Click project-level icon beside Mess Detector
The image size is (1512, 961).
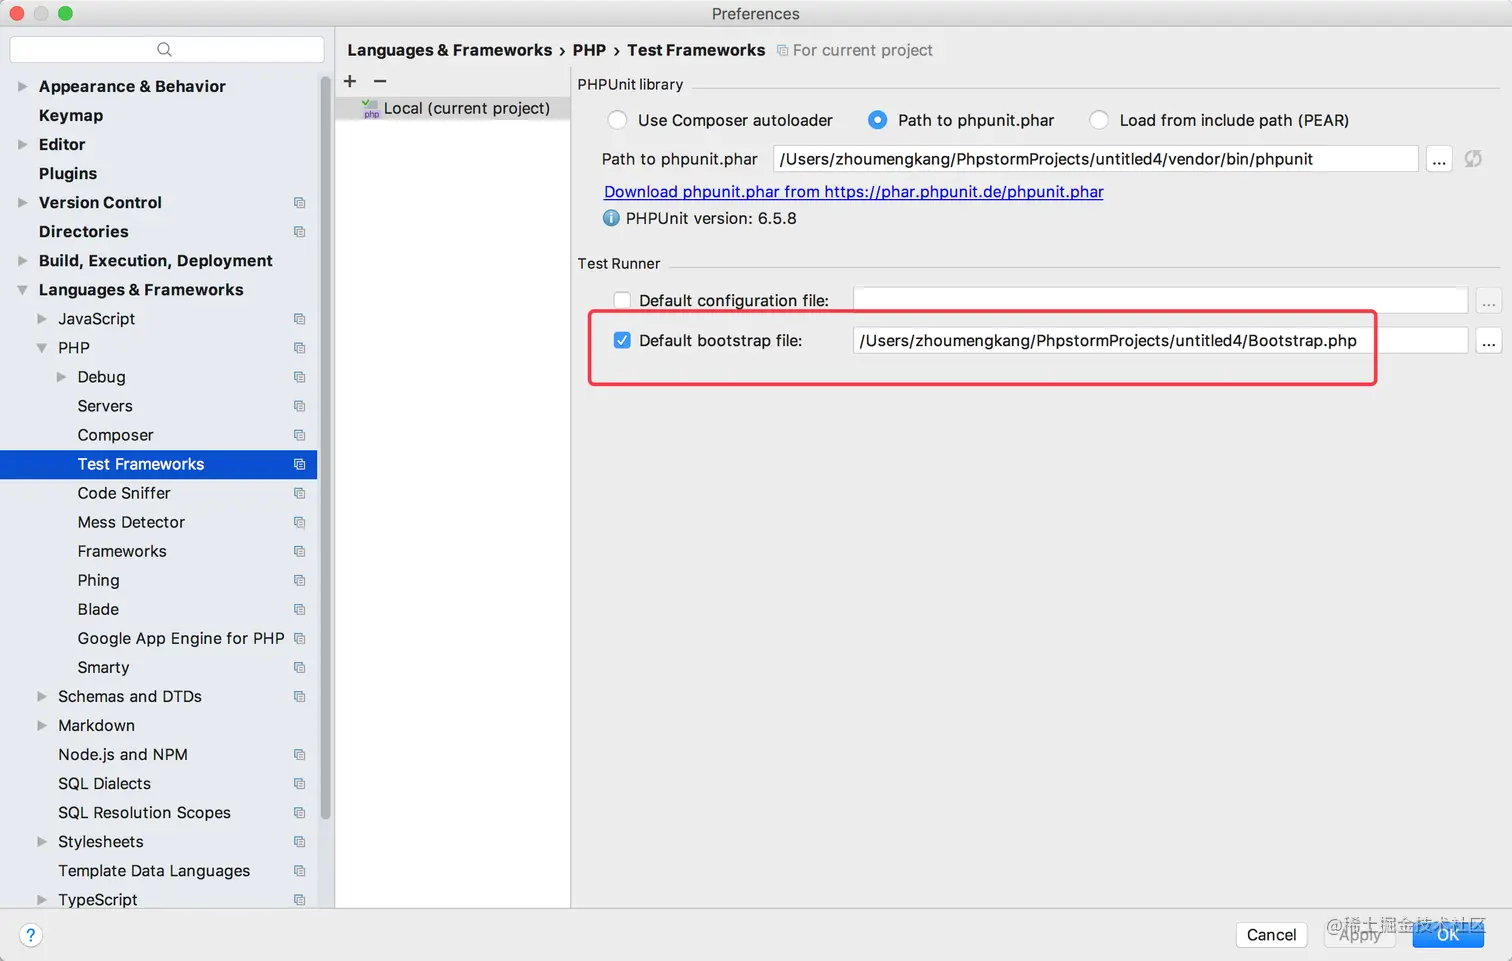click(299, 522)
